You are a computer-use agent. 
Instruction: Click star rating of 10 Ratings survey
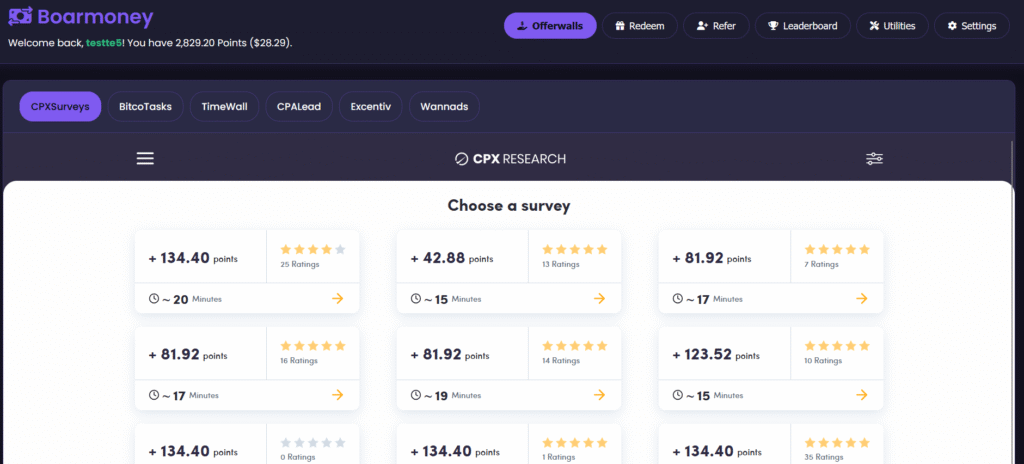coord(837,345)
